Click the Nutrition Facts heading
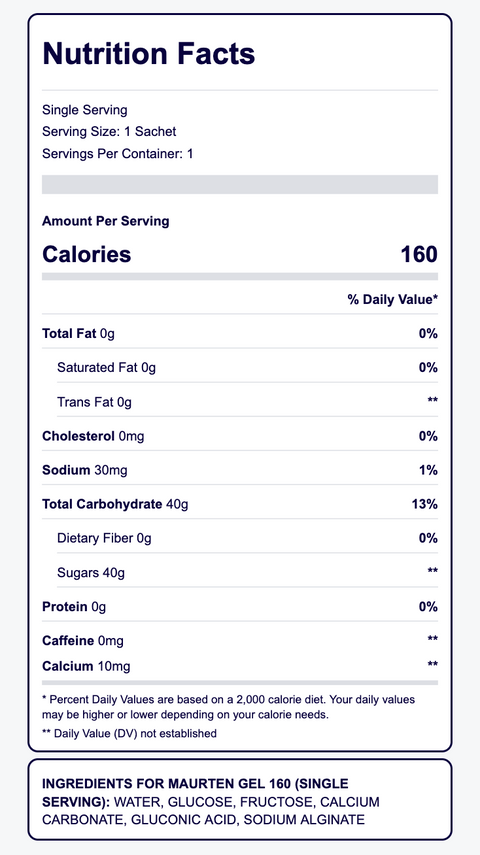This screenshot has width=480, height=855. pyautogui.click(x=148, y=54)
